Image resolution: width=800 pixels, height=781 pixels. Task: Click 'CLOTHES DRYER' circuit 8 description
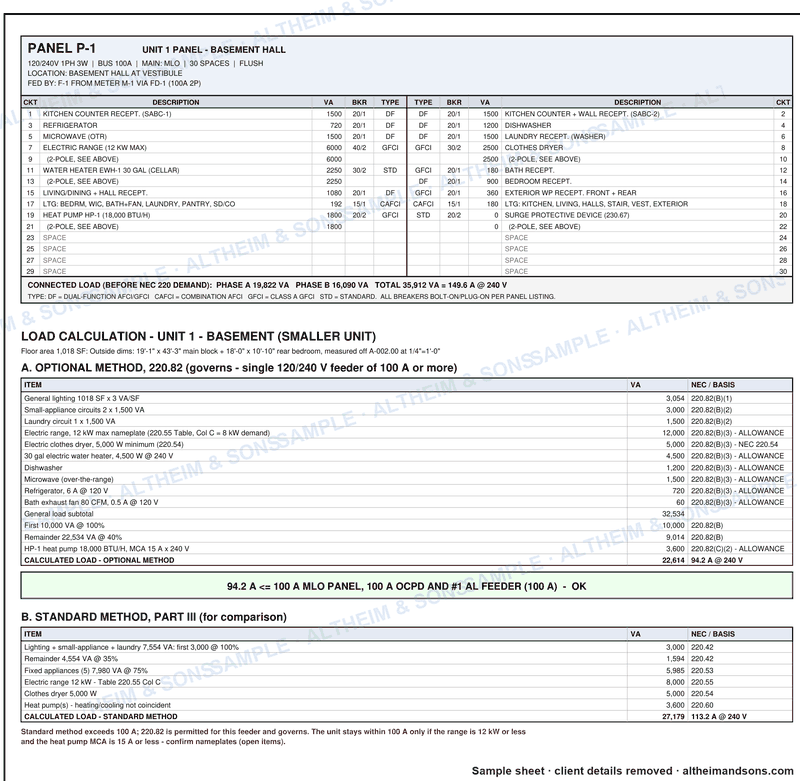[x=534, y=148]
